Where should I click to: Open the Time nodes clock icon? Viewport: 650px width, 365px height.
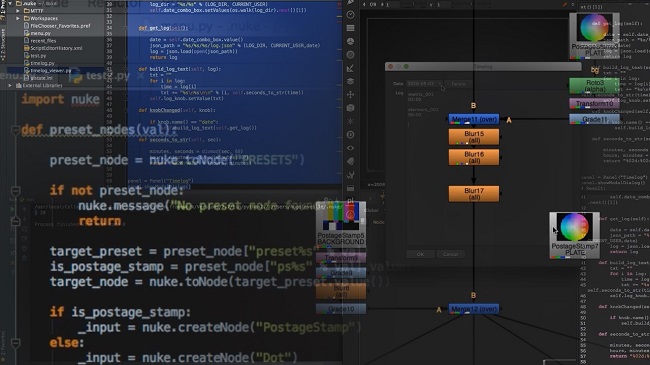coord(350,15)
